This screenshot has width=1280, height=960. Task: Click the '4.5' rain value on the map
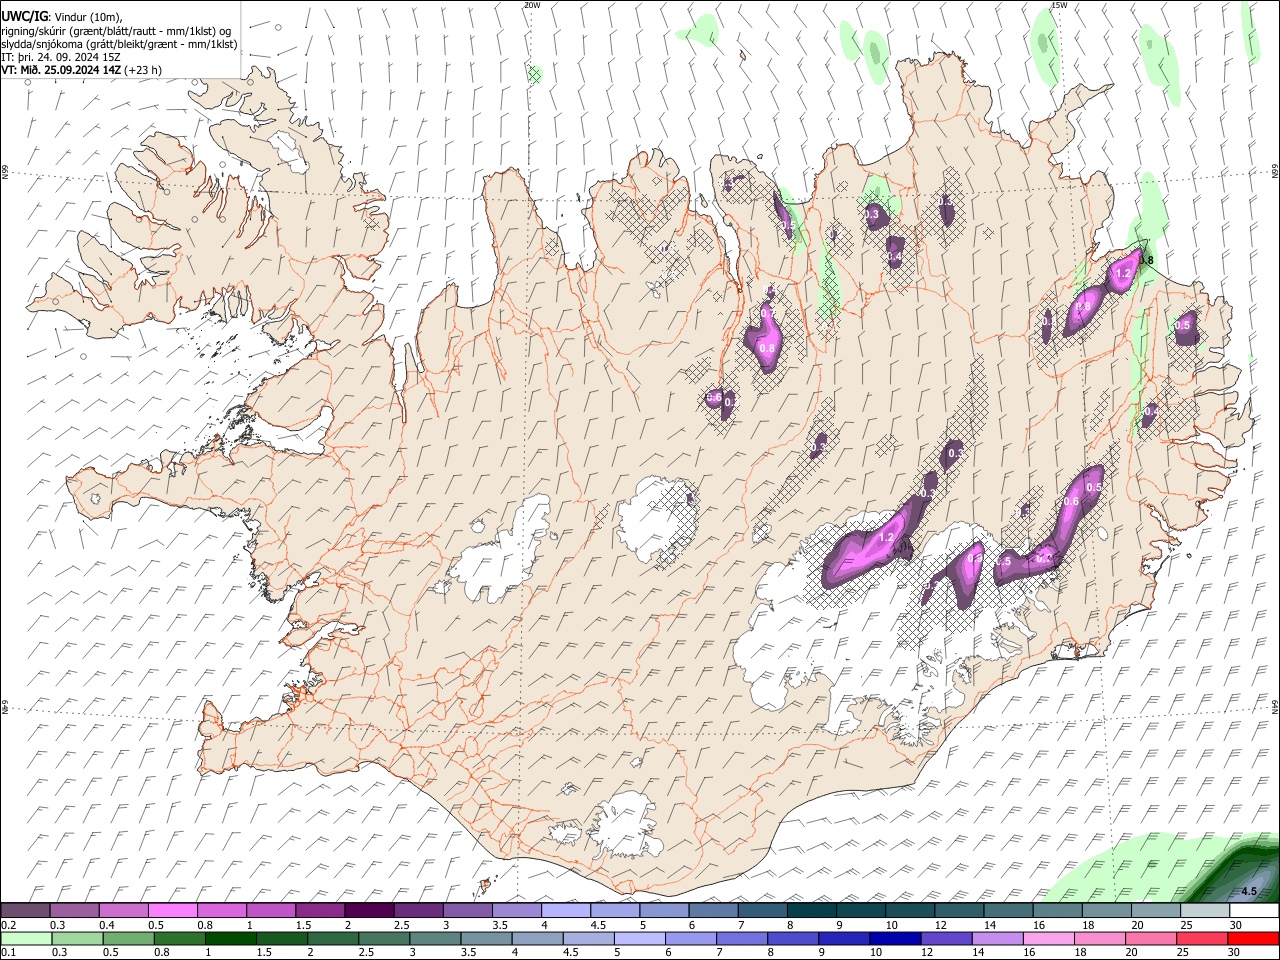[1249, 890]
